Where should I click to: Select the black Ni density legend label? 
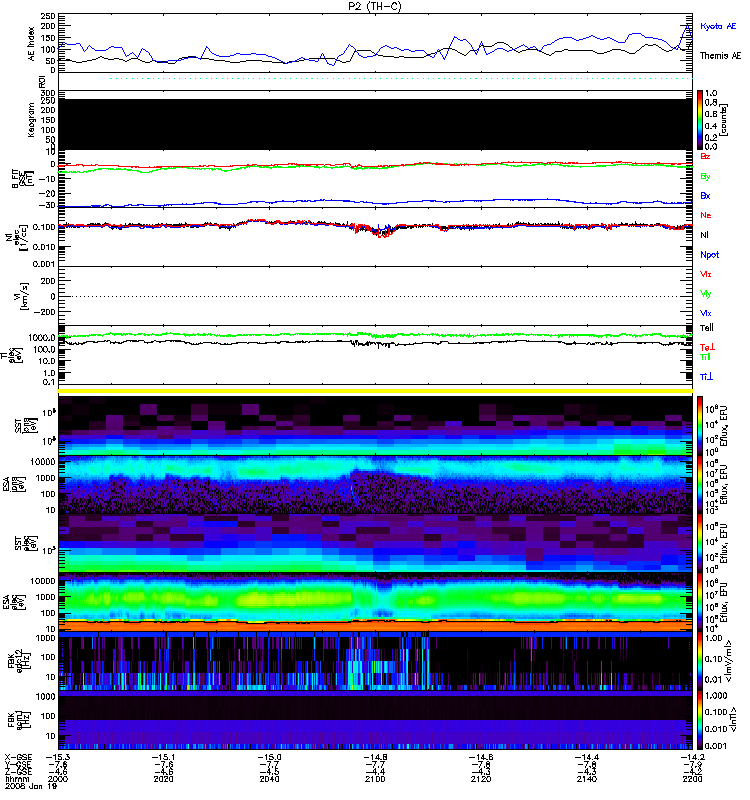click(x=705, y=235)
